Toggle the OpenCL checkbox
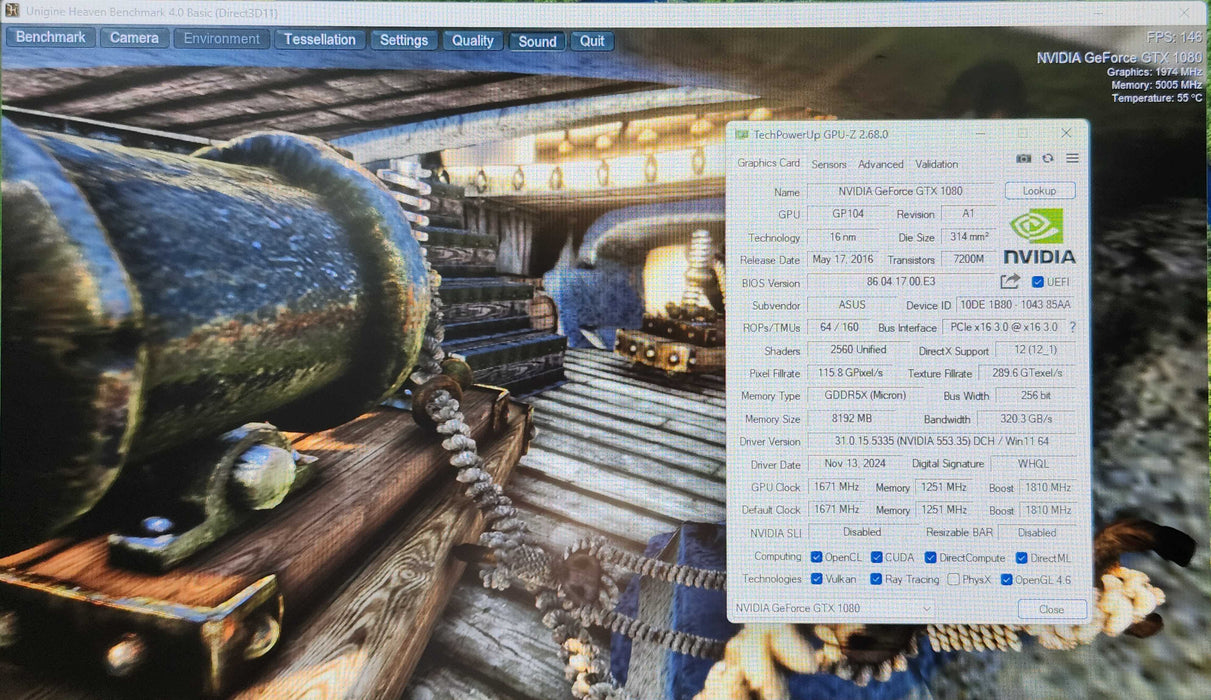Viewport: 1211px width, 700px height. pyautogui.click(x=817, y=557)
